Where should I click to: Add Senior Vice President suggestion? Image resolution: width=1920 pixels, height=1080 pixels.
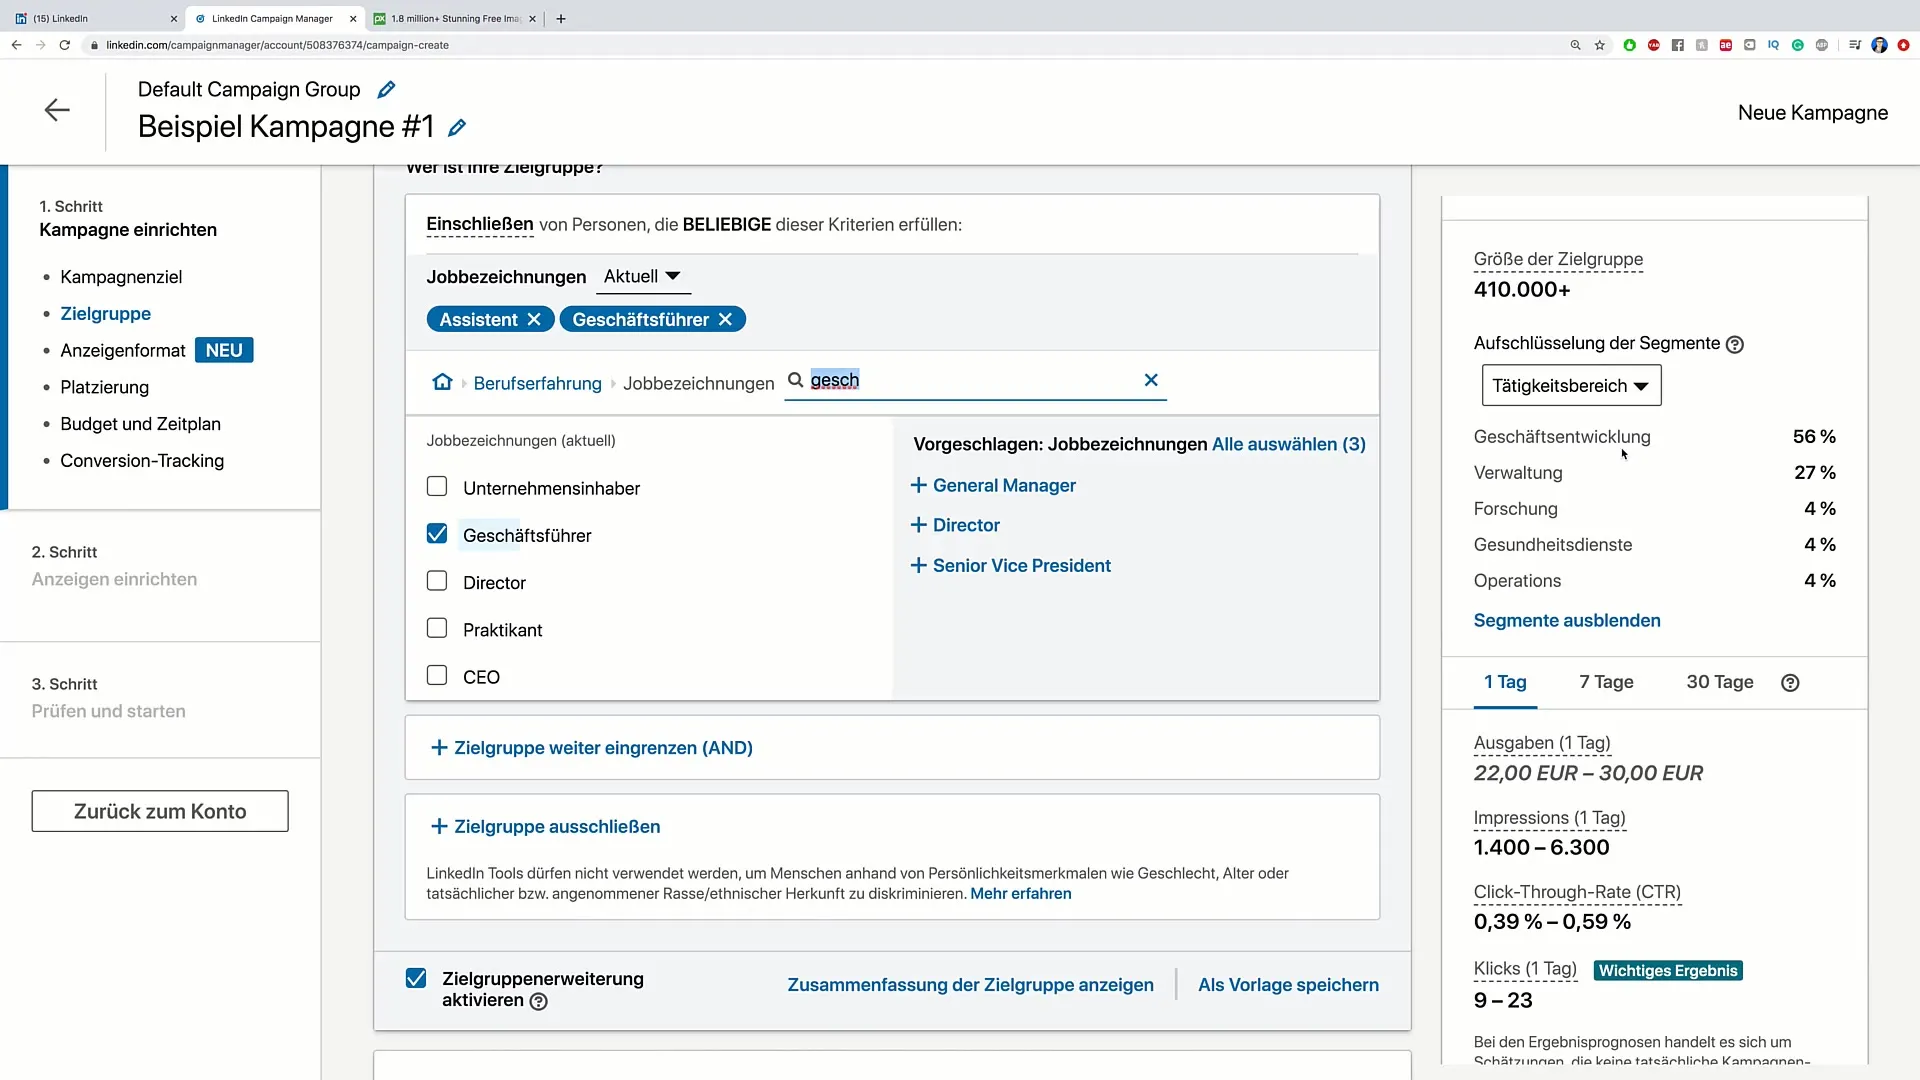pyautogui.click(x=1011, y=565)
